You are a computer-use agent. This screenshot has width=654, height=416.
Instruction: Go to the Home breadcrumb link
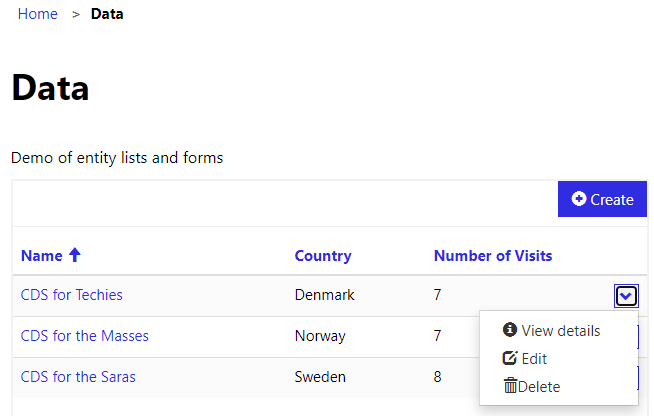pyautogui.click(x=38, y=14)
